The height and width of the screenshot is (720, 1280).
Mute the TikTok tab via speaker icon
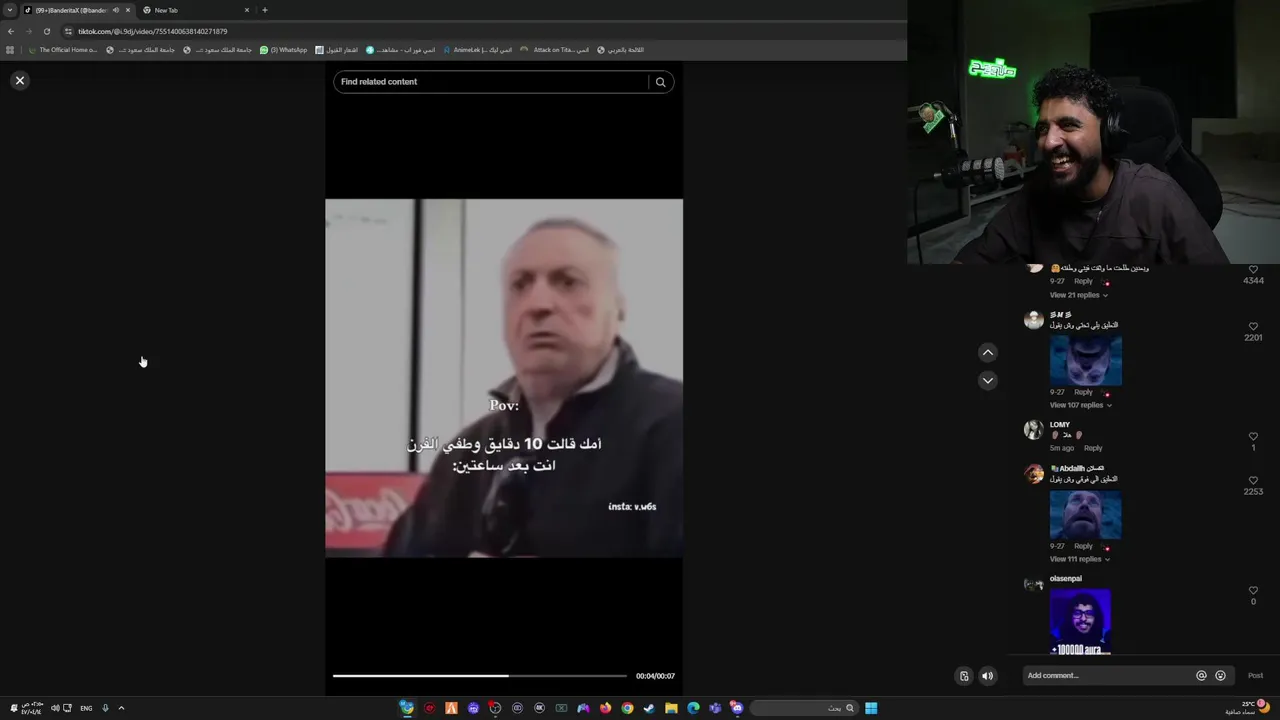point(116,10)
